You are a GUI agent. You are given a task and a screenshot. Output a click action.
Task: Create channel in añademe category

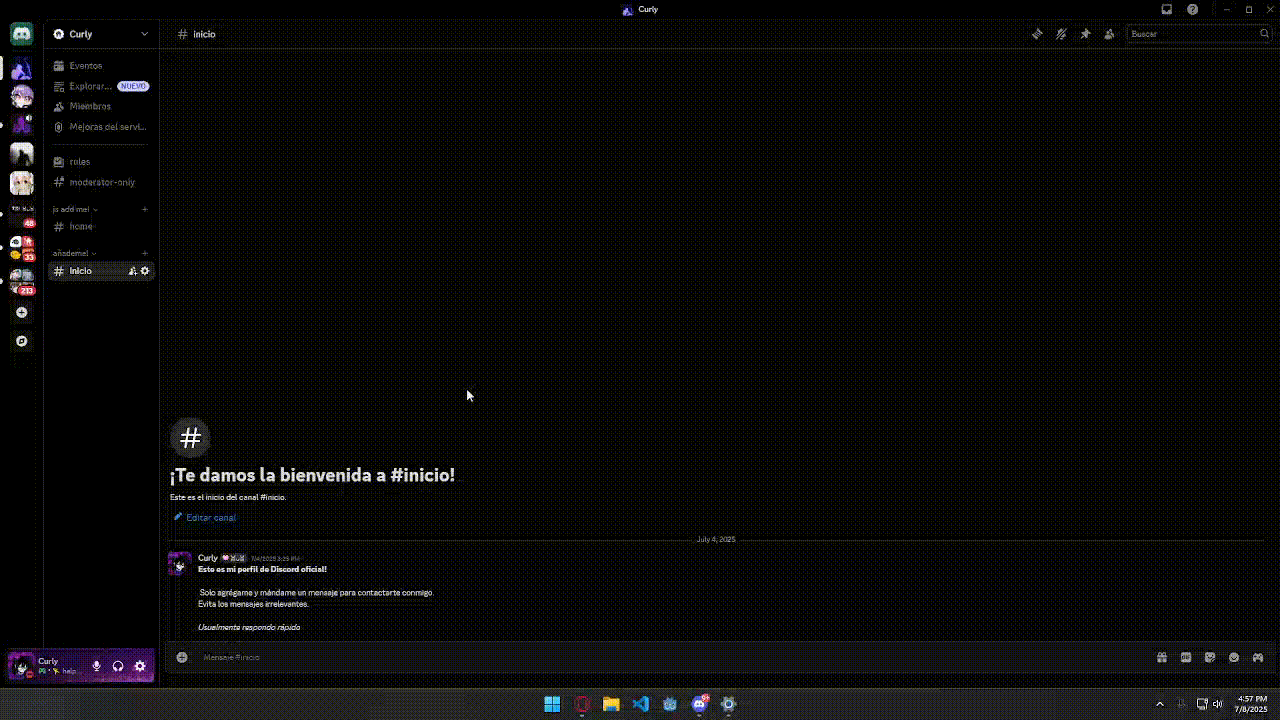(x=145, y=253)
